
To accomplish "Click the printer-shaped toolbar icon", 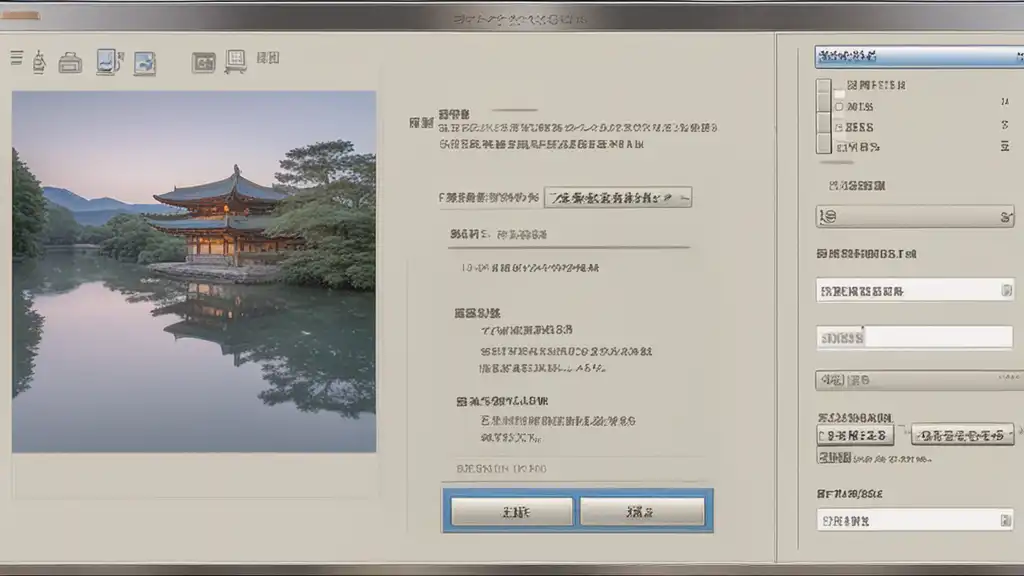I will 70,63.
